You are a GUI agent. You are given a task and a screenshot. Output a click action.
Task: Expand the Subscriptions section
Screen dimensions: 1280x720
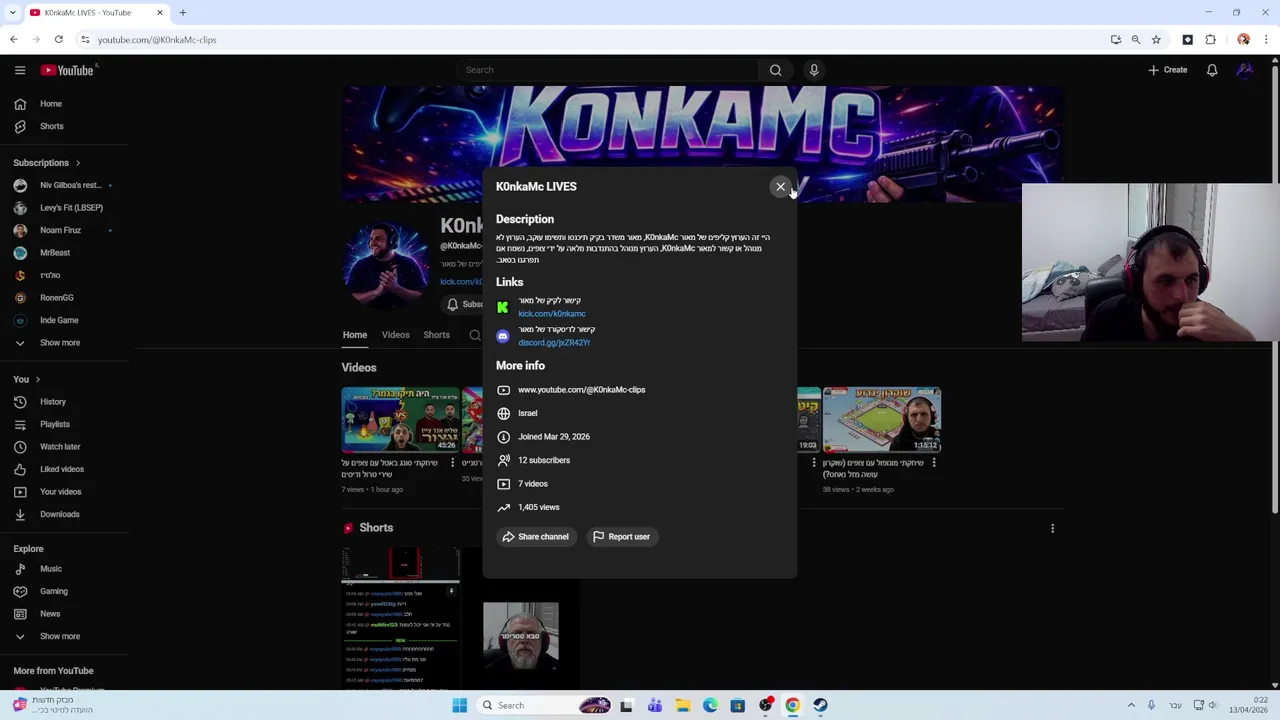pos(47,163)
